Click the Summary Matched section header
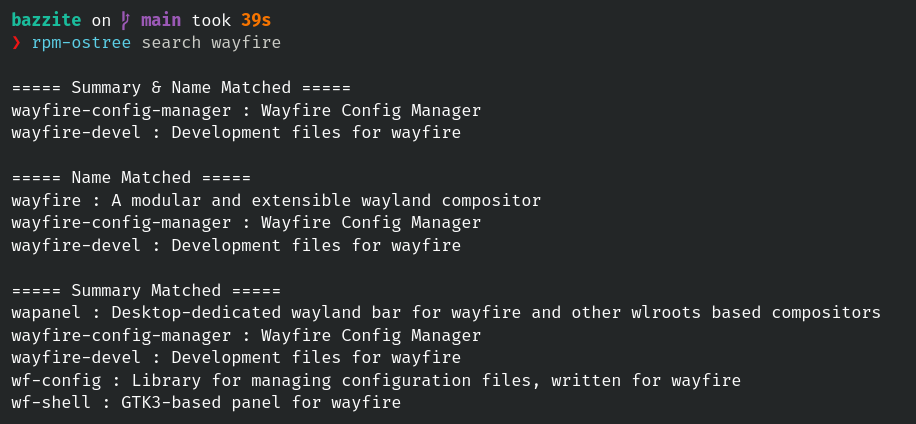 (x=146, y=291)
